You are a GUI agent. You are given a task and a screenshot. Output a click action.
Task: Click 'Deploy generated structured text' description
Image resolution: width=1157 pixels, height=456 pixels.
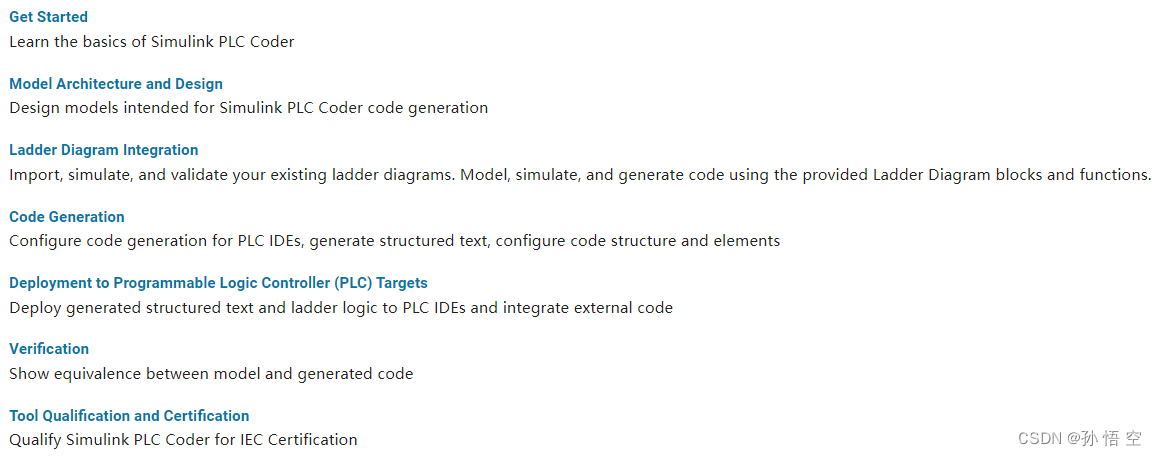341,308
